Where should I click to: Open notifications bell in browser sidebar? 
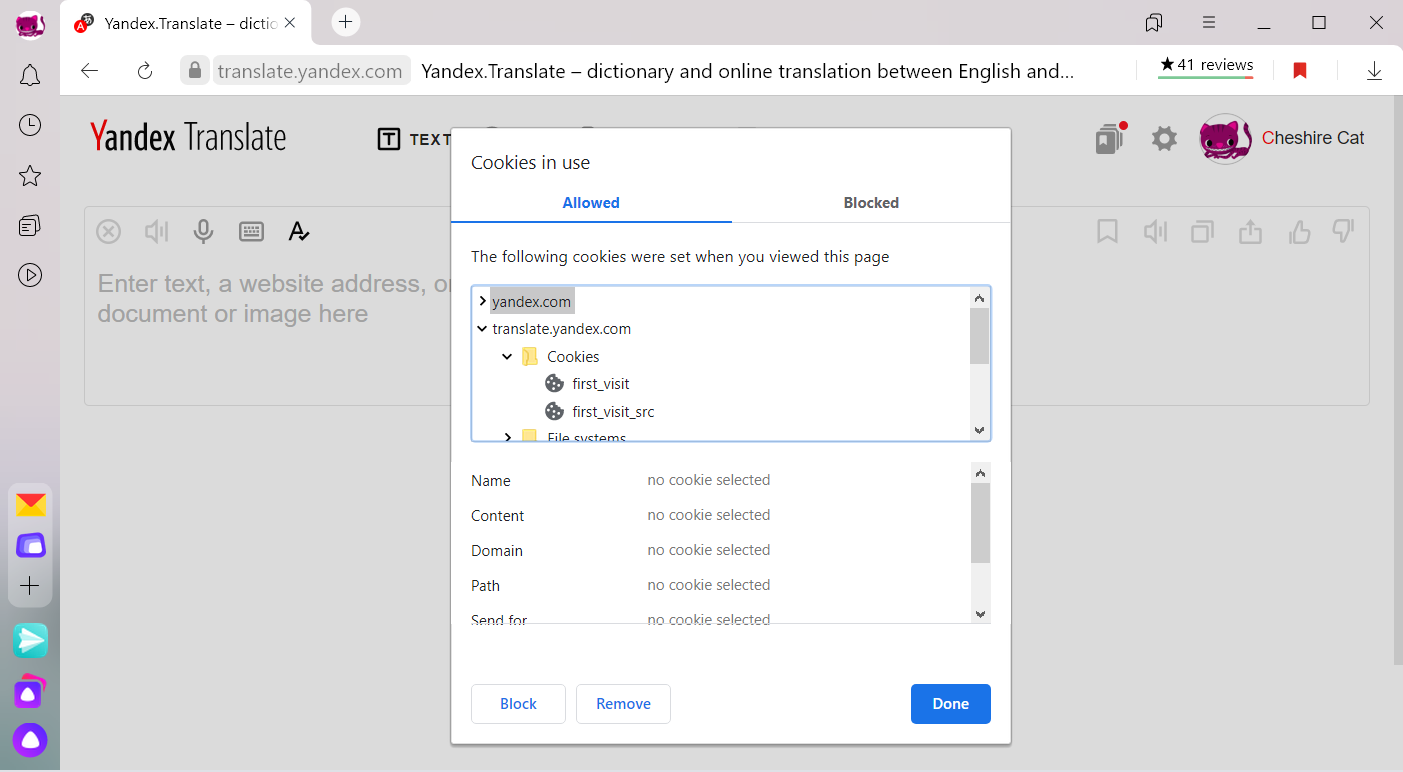[30, 75]
